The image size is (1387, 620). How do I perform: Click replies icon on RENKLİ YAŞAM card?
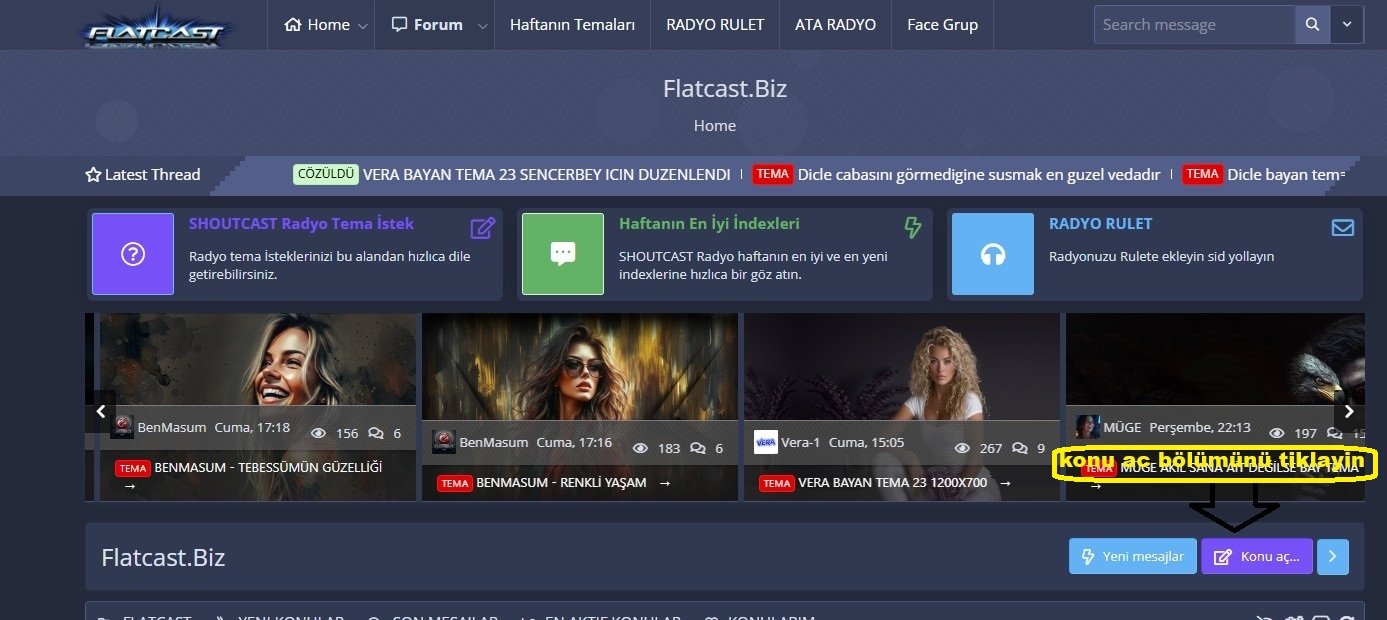tap(697, 448)
